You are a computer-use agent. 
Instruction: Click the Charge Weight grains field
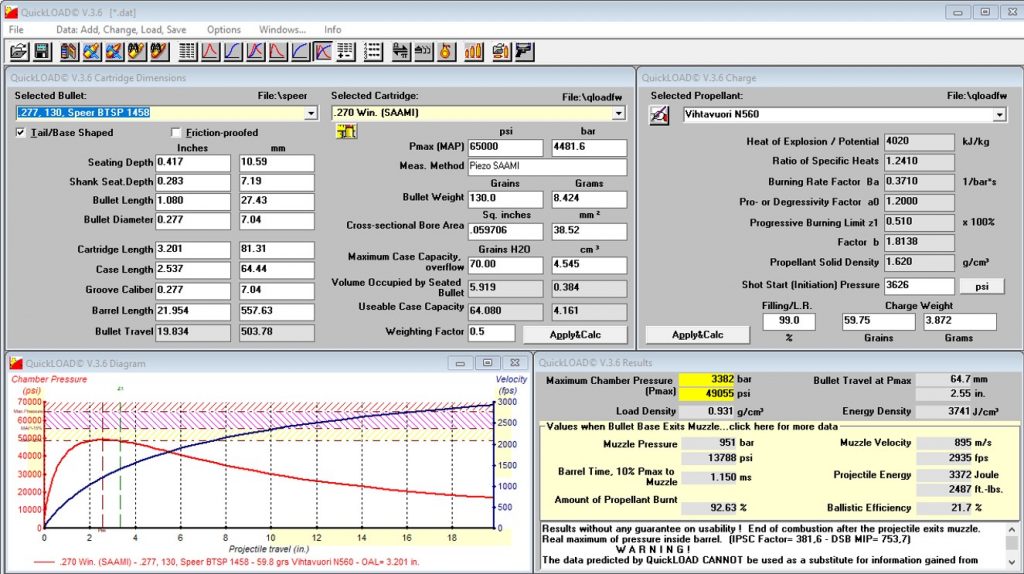pyautogui.click(x=878, y=321)
